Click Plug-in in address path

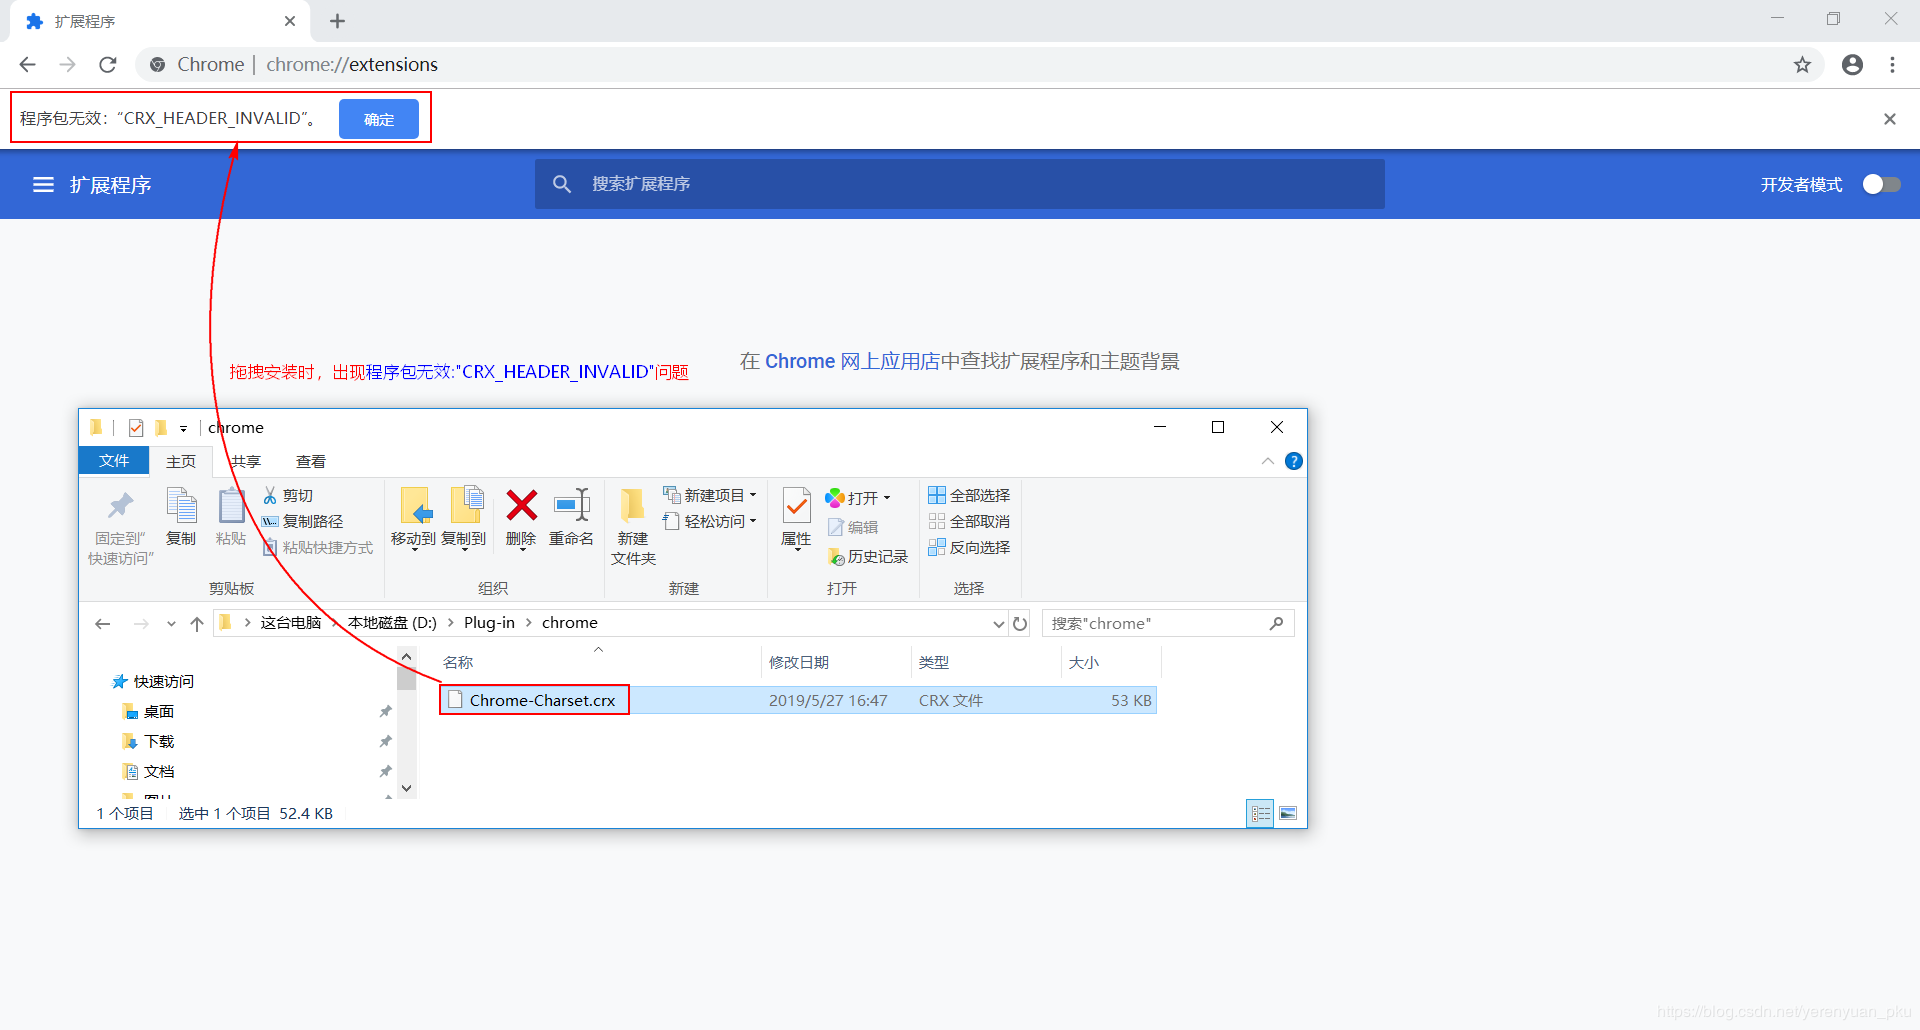489,622
